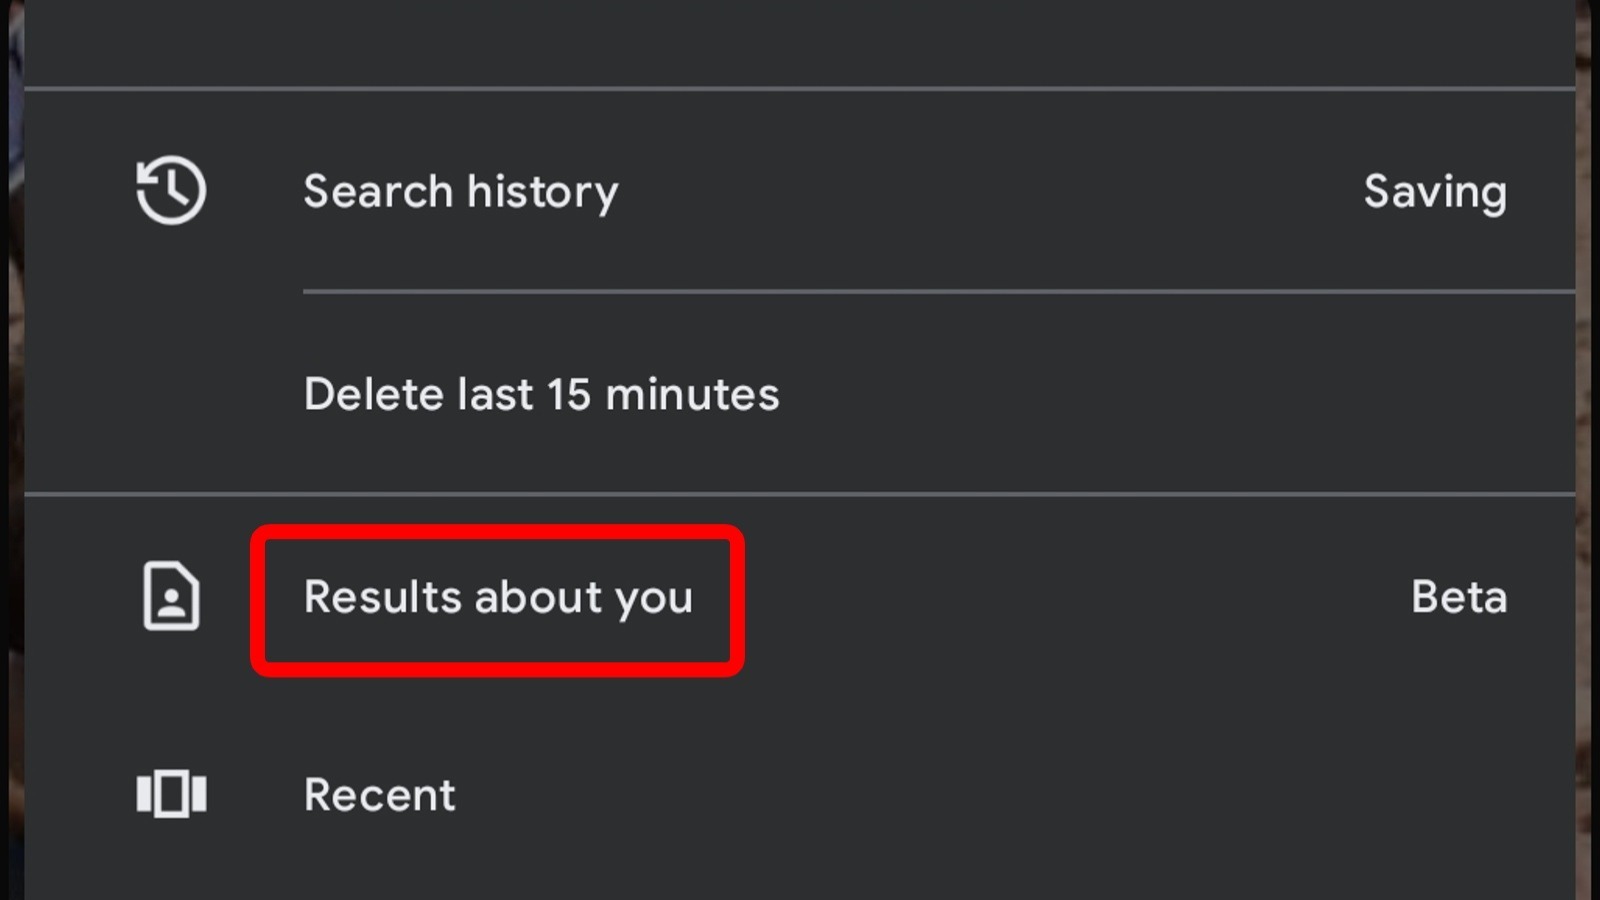The width and height of the screenshot is (1600, 900).
Task: Click the word "history" in Search history
Action: coord(542,191)
